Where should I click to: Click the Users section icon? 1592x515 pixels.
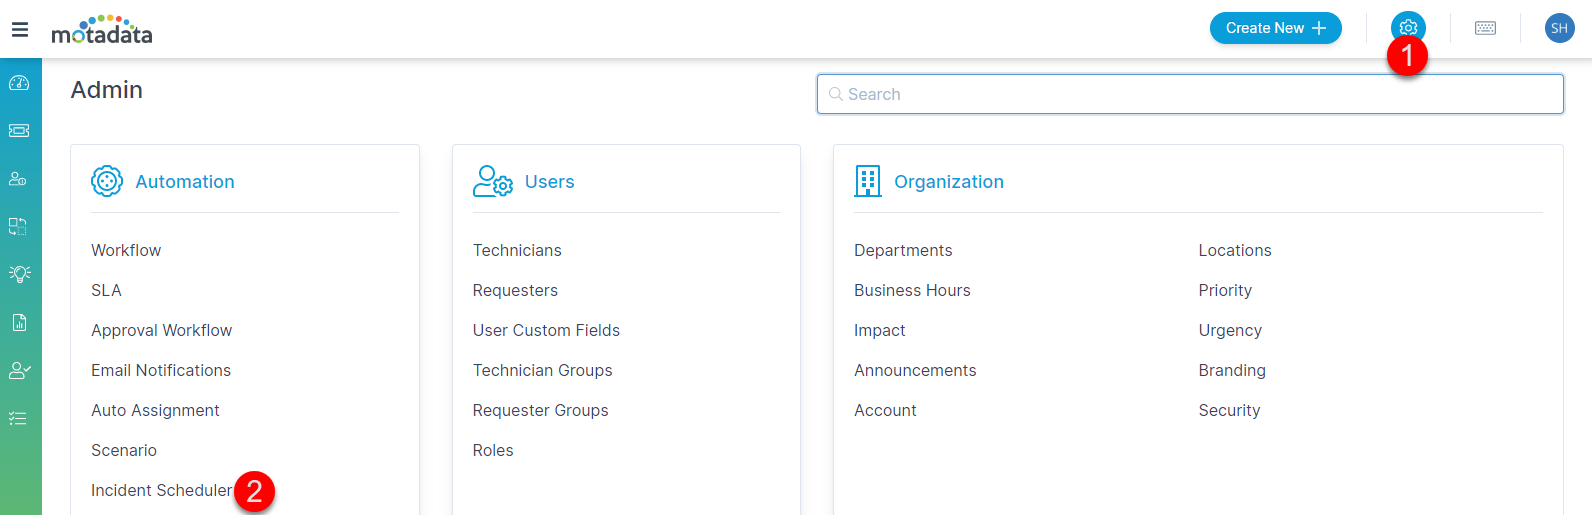coord(492,181)
